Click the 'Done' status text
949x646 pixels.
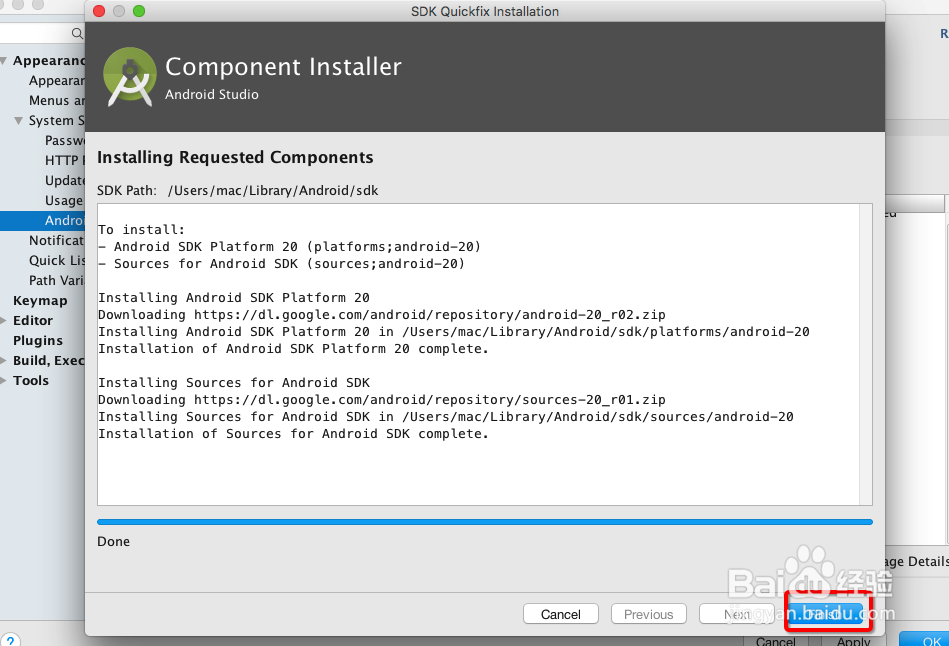click(x=113, y=541)
